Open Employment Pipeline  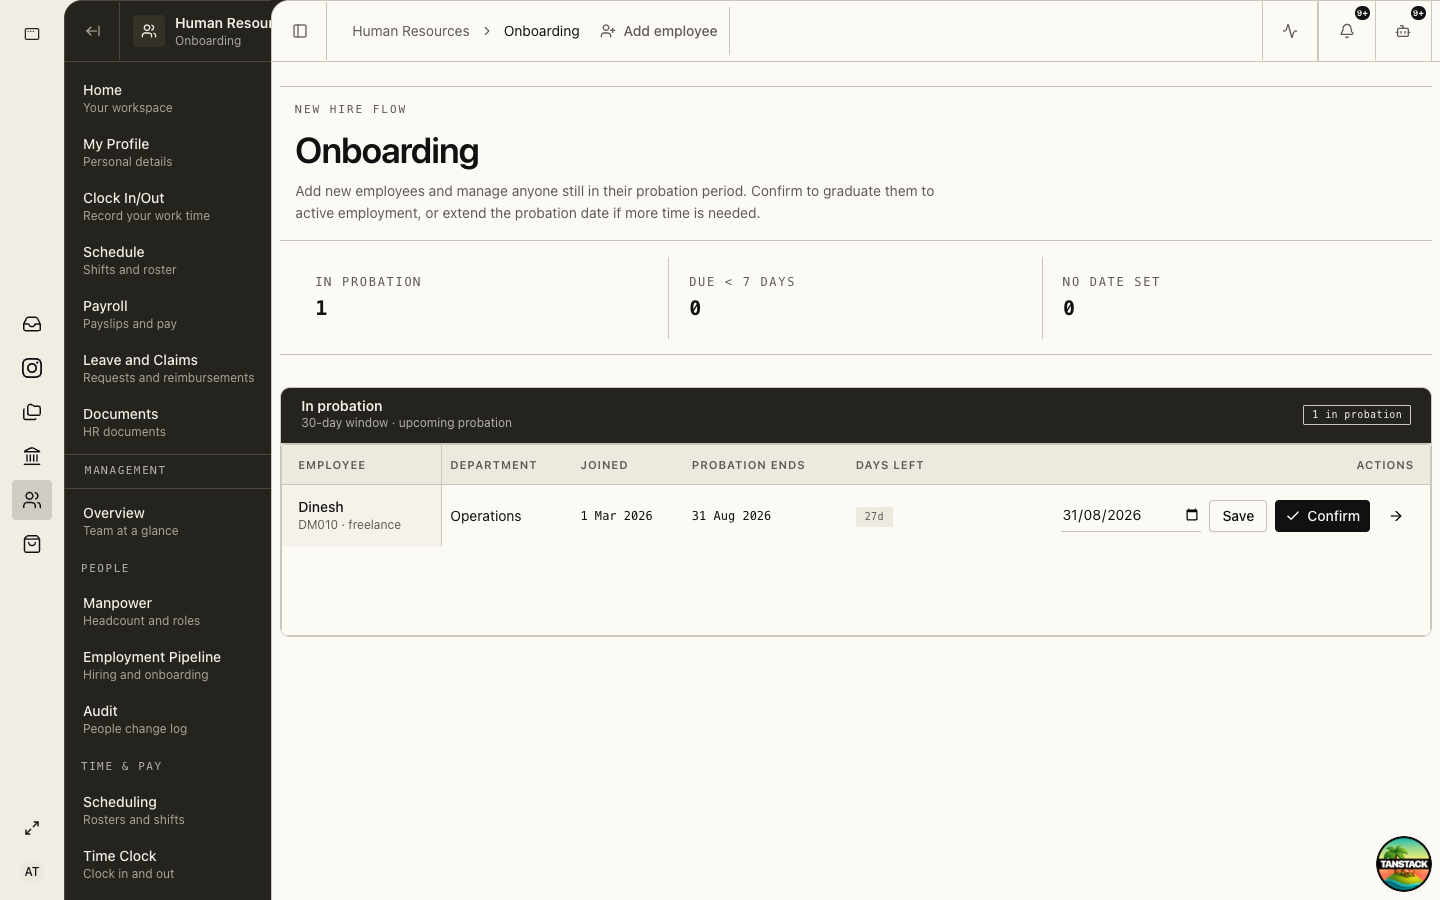pos(168,665)
